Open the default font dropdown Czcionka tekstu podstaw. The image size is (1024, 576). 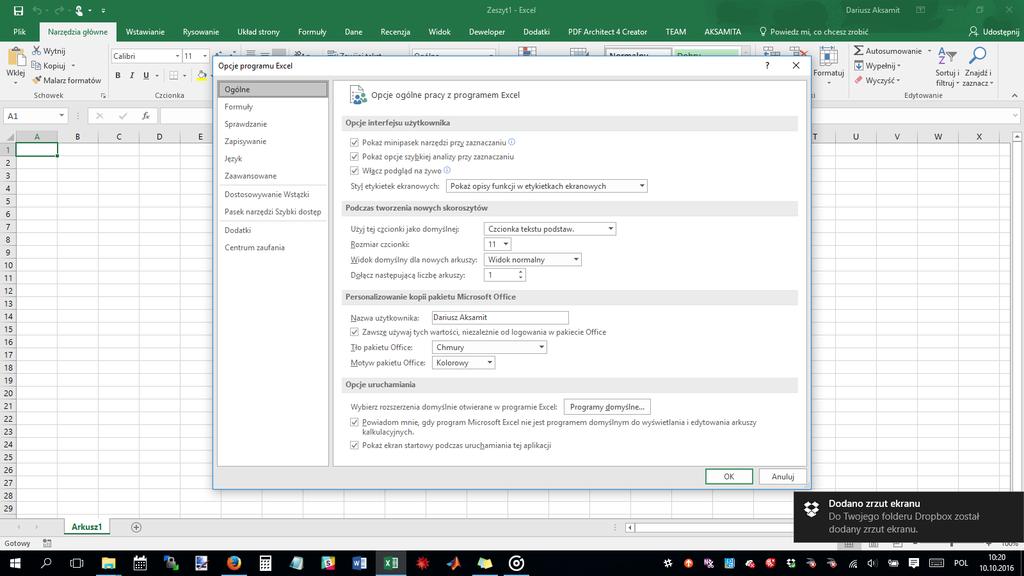tap(550, 229)
